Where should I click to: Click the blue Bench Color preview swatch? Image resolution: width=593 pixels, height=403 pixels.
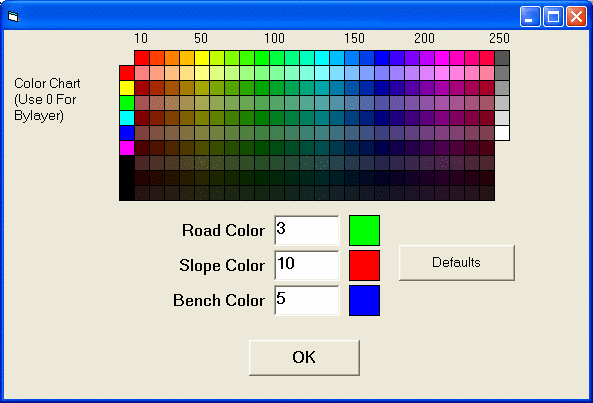(x=364, y=300)
